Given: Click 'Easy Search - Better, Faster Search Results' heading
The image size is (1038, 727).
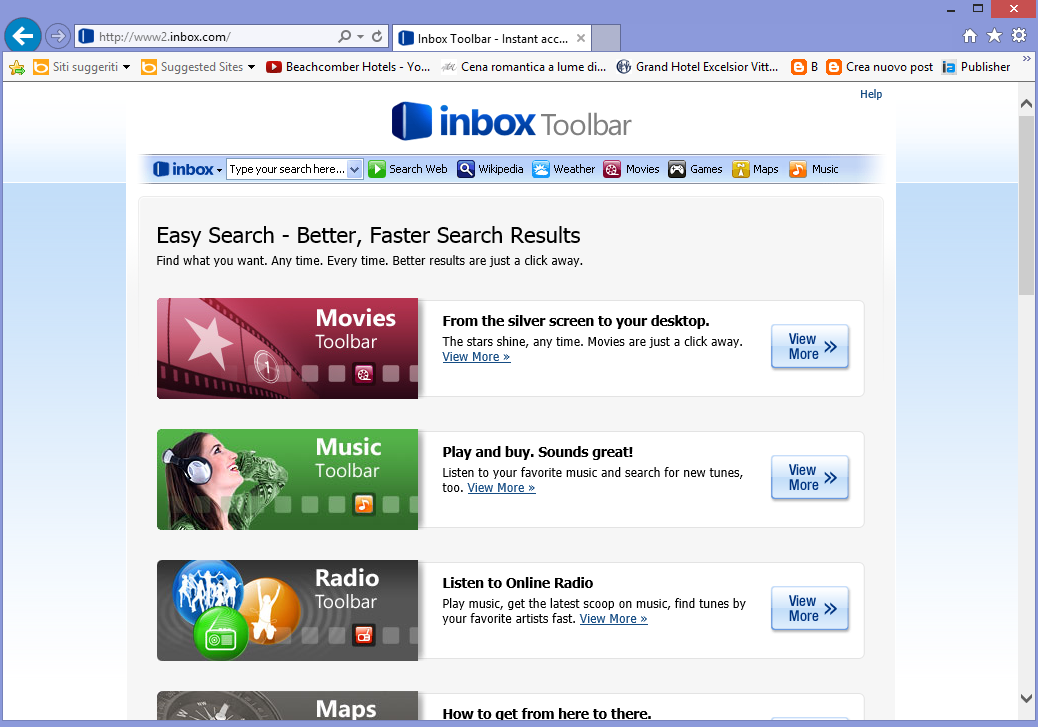Looking at the screenshot, I should click(x=368, y=236).
